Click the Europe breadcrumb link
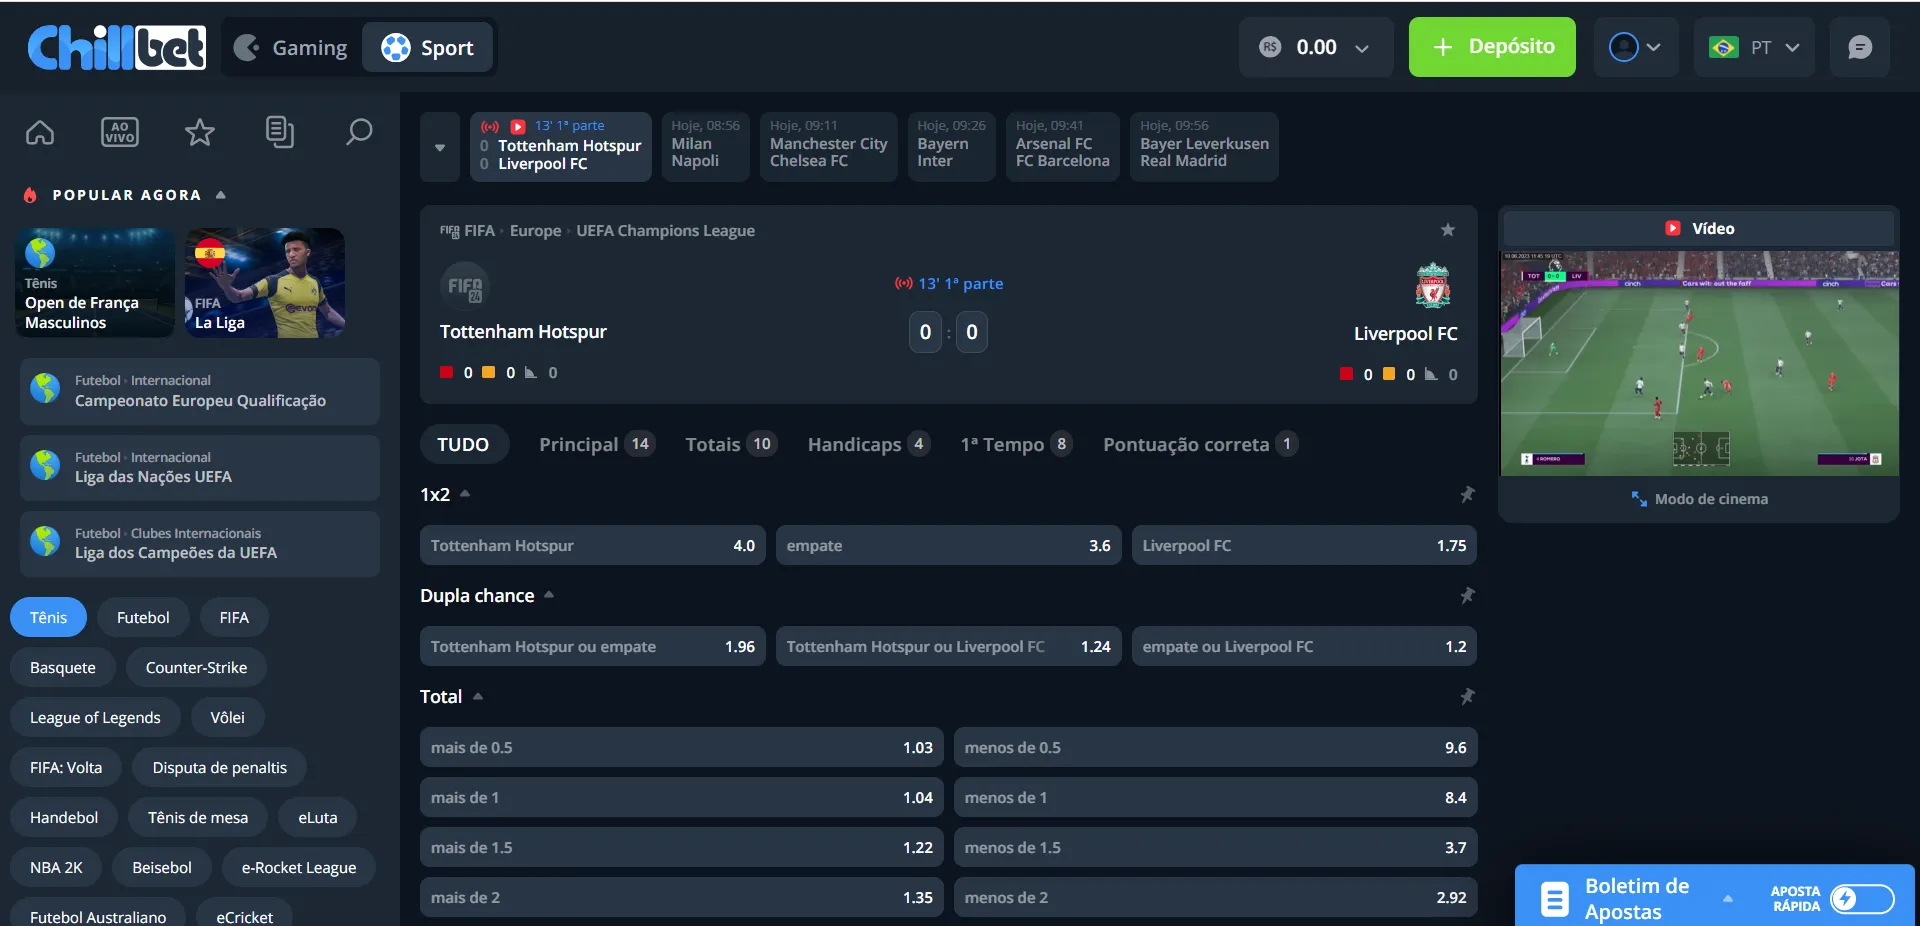 pyautogui.click(x=535, y=230)
